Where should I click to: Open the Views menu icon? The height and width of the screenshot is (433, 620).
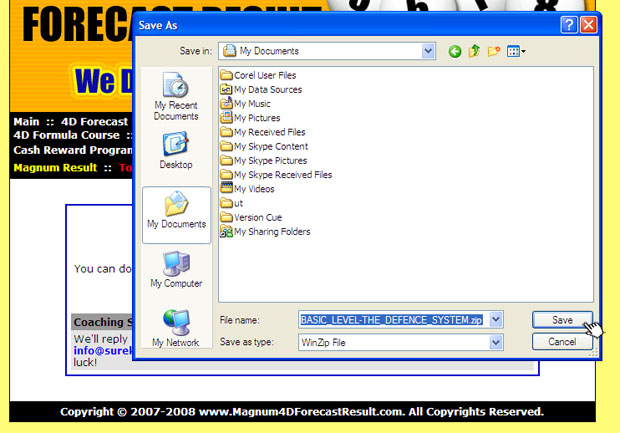(x=516, y=51)
